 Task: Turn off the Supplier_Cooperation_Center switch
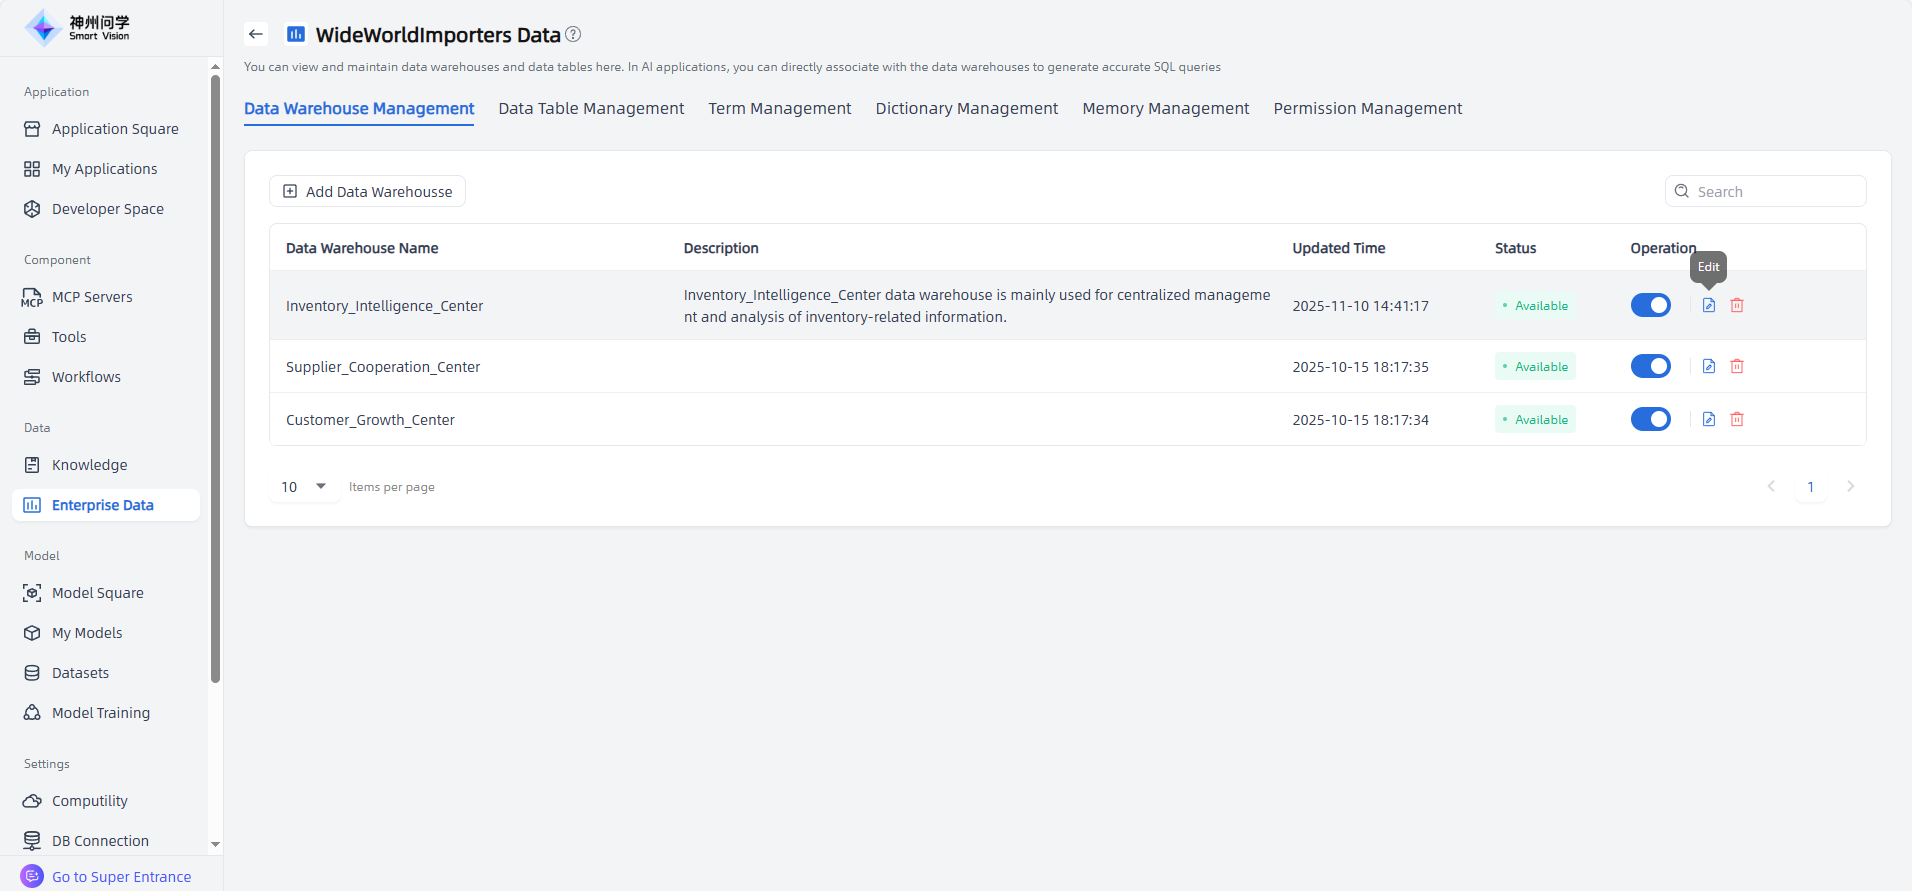[1650, 366]
